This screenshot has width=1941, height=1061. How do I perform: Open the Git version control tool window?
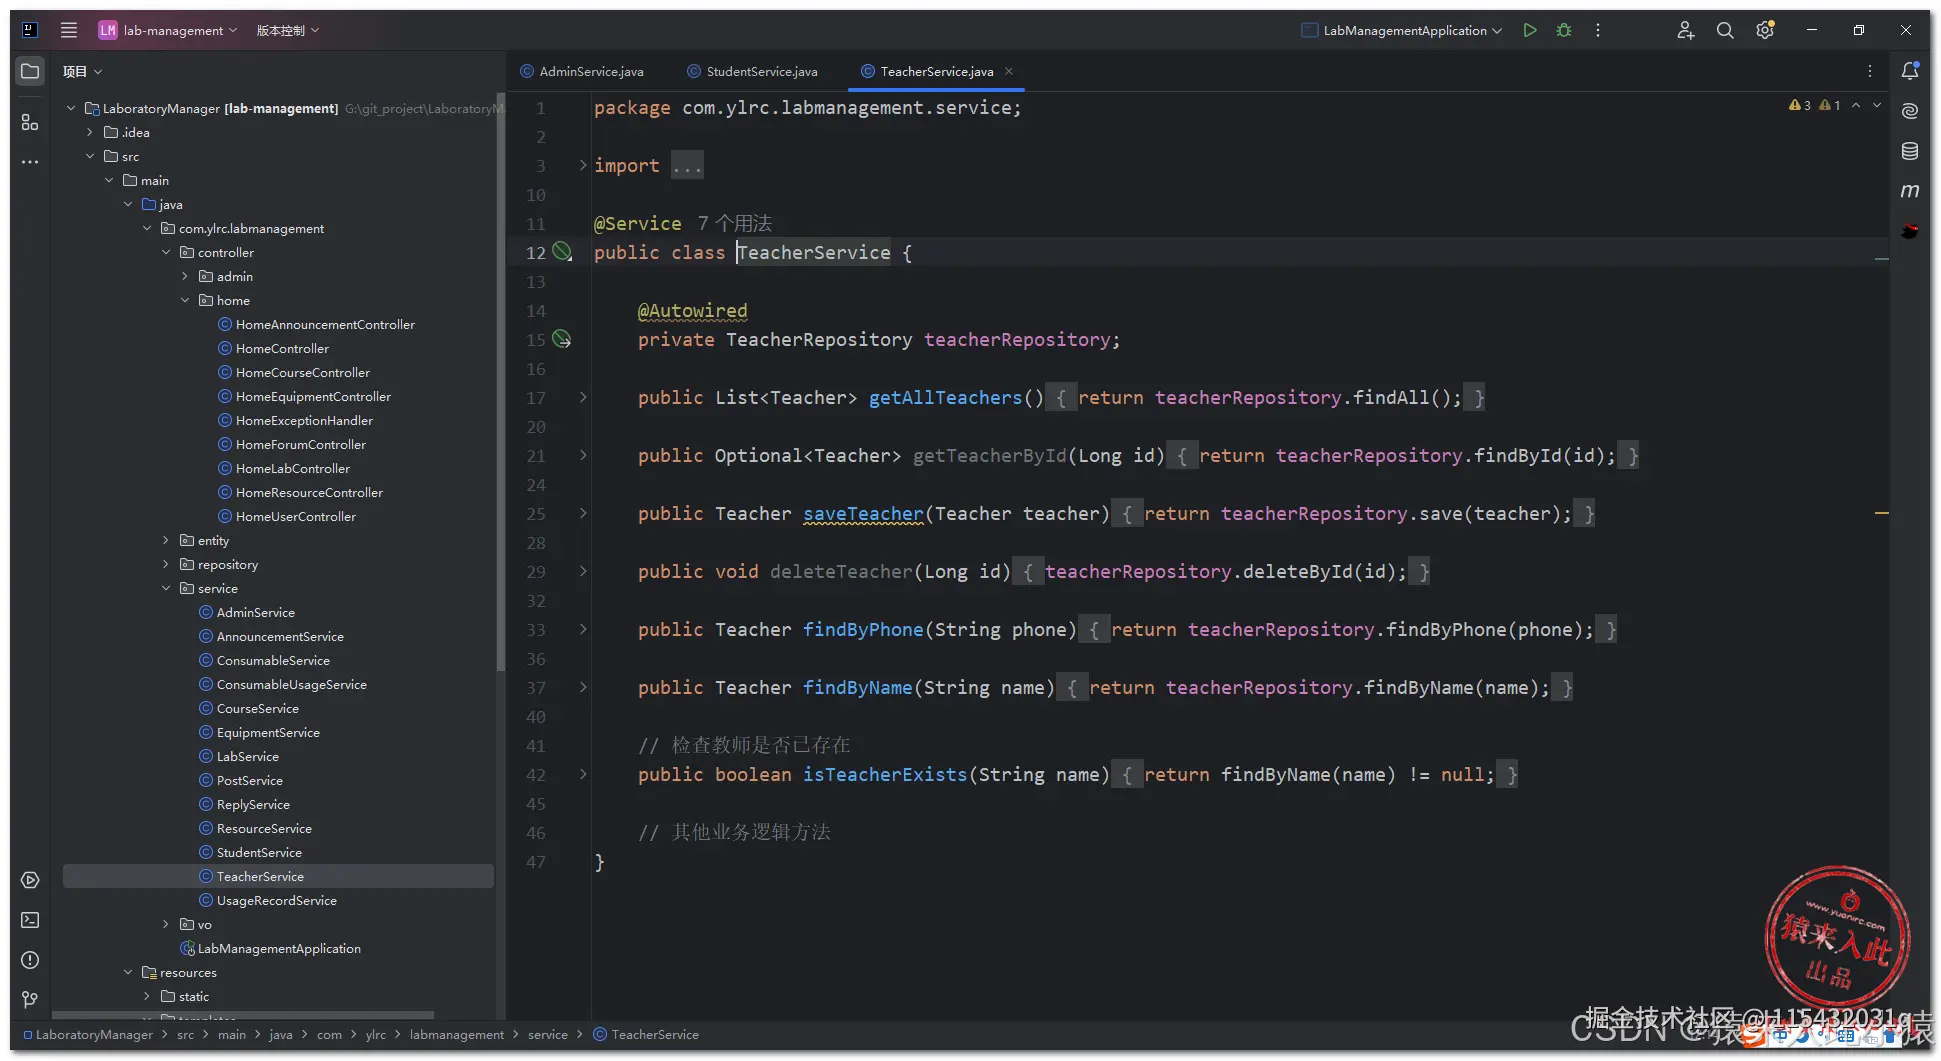30,1000
